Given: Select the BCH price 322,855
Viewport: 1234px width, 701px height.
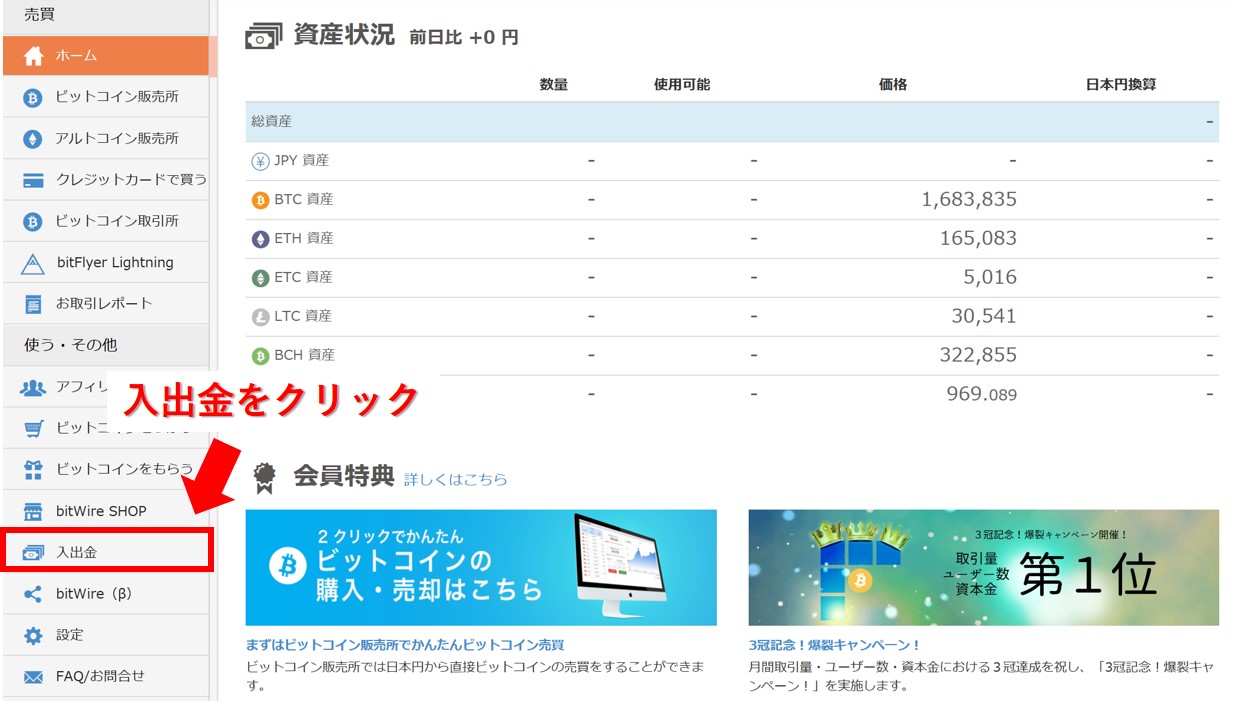Looking at the screenshot, I should 978,355.
